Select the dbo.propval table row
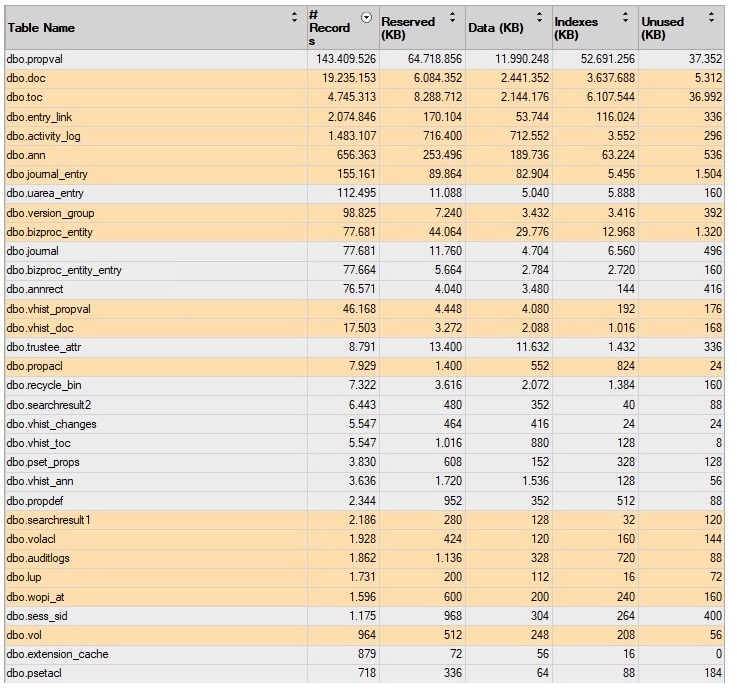The image size is (737, 690). click(x=35, y=60)
